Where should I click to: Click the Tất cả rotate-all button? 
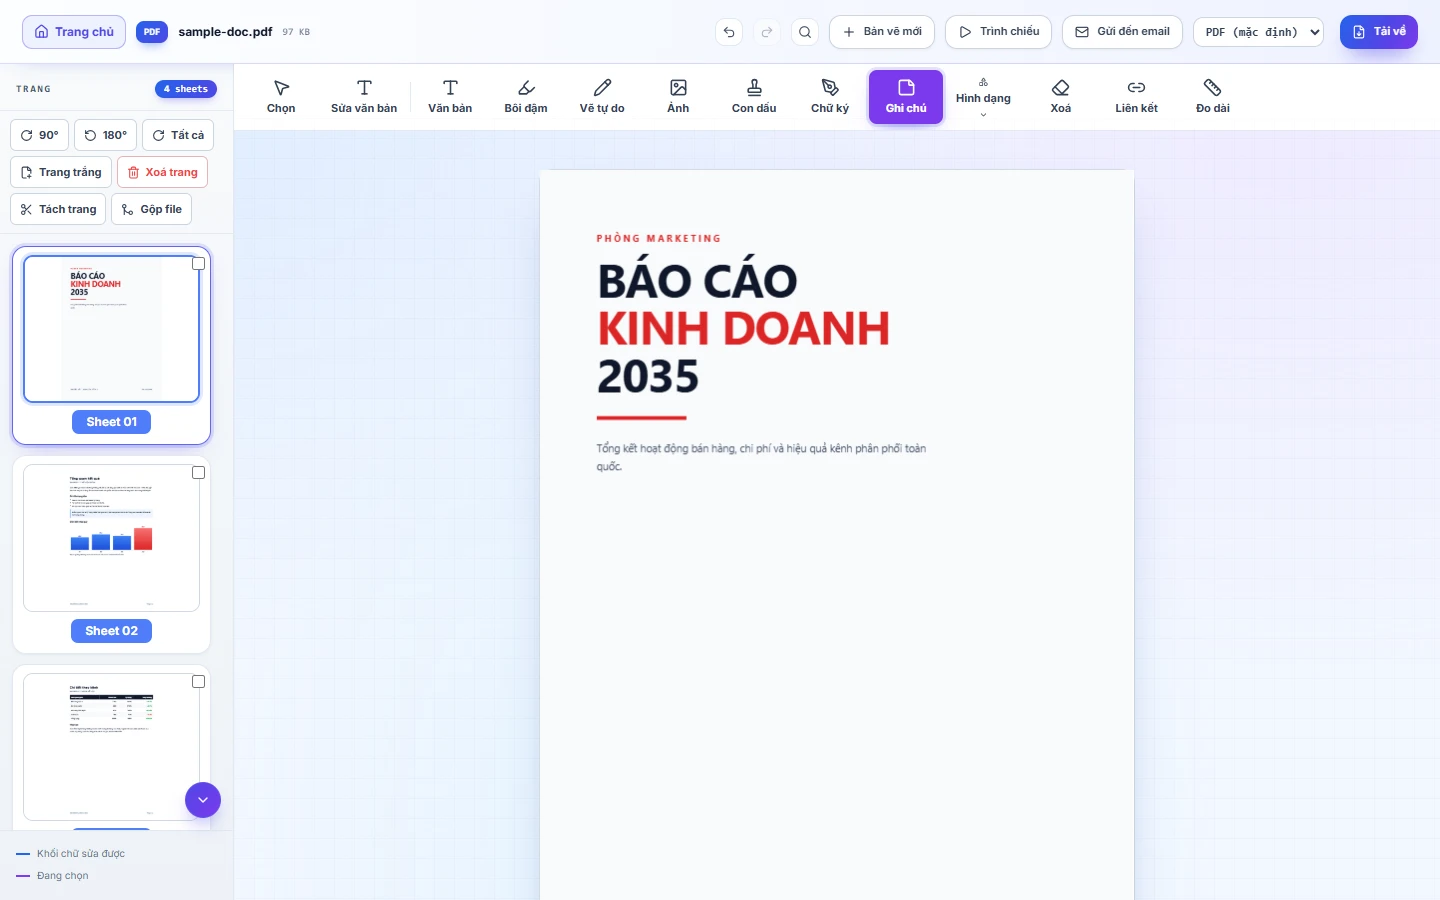coord(178,135)
